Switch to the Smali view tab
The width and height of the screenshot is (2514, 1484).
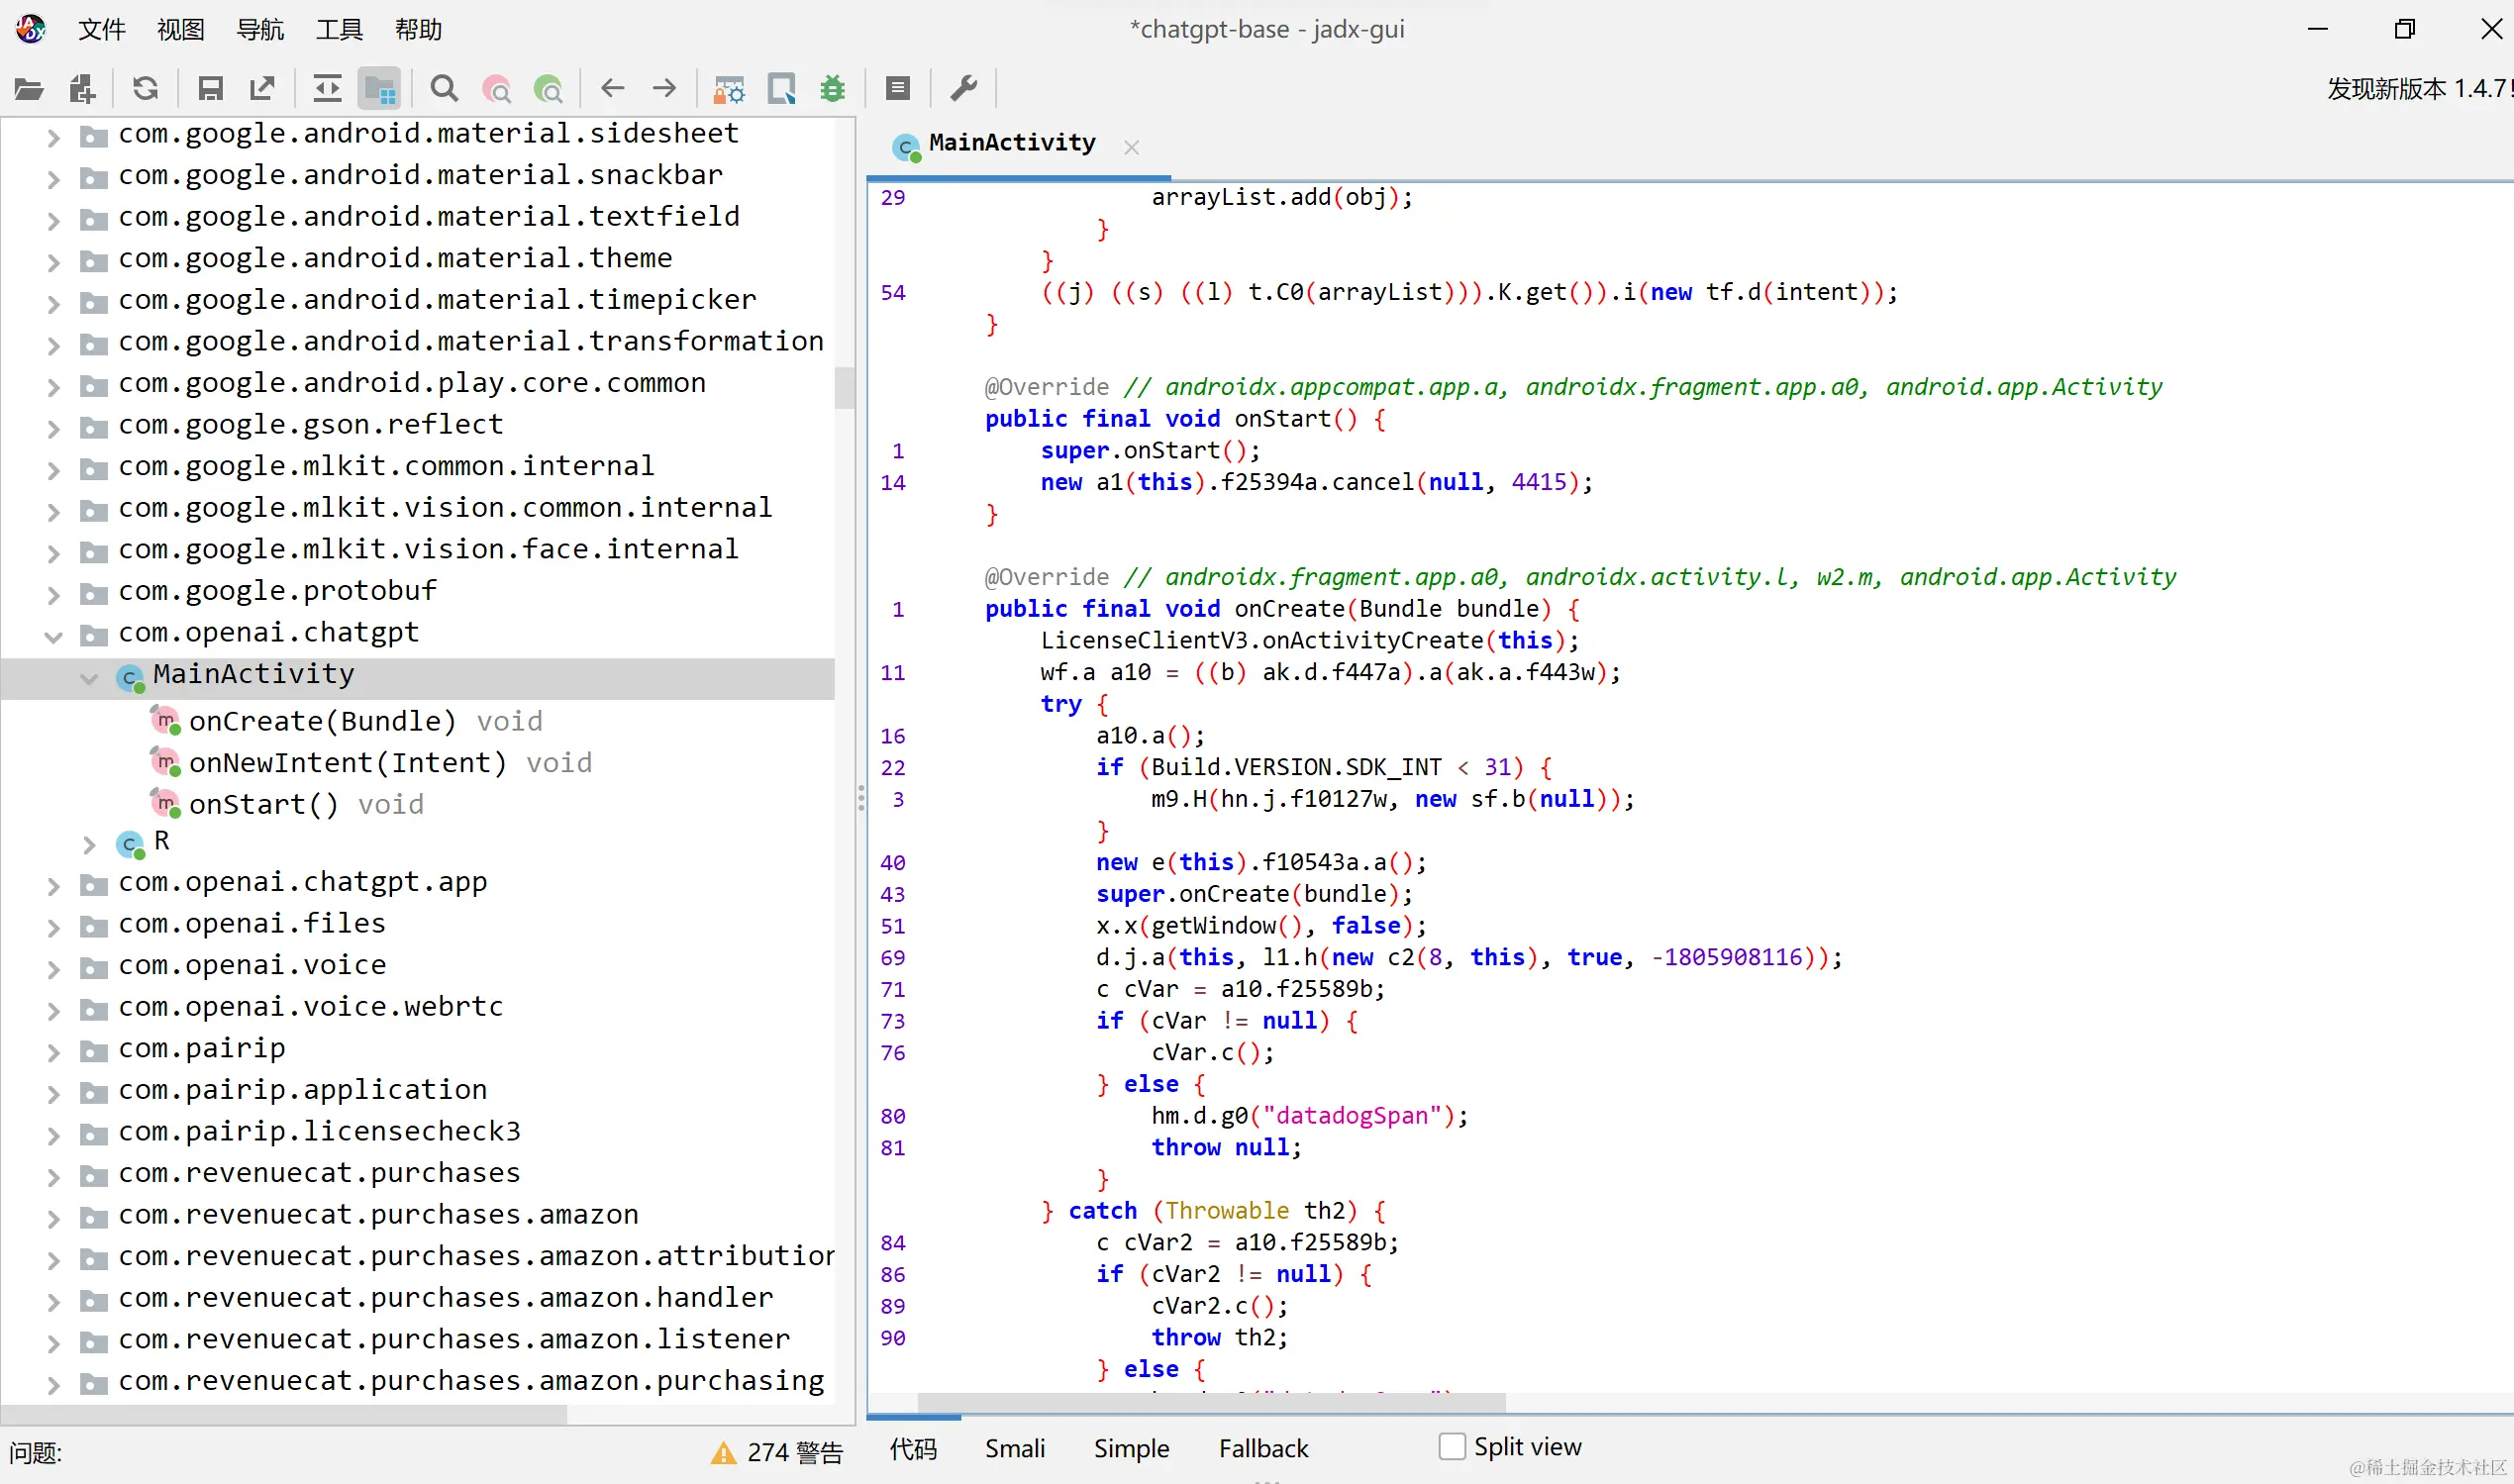[x=1015, y=1448]
